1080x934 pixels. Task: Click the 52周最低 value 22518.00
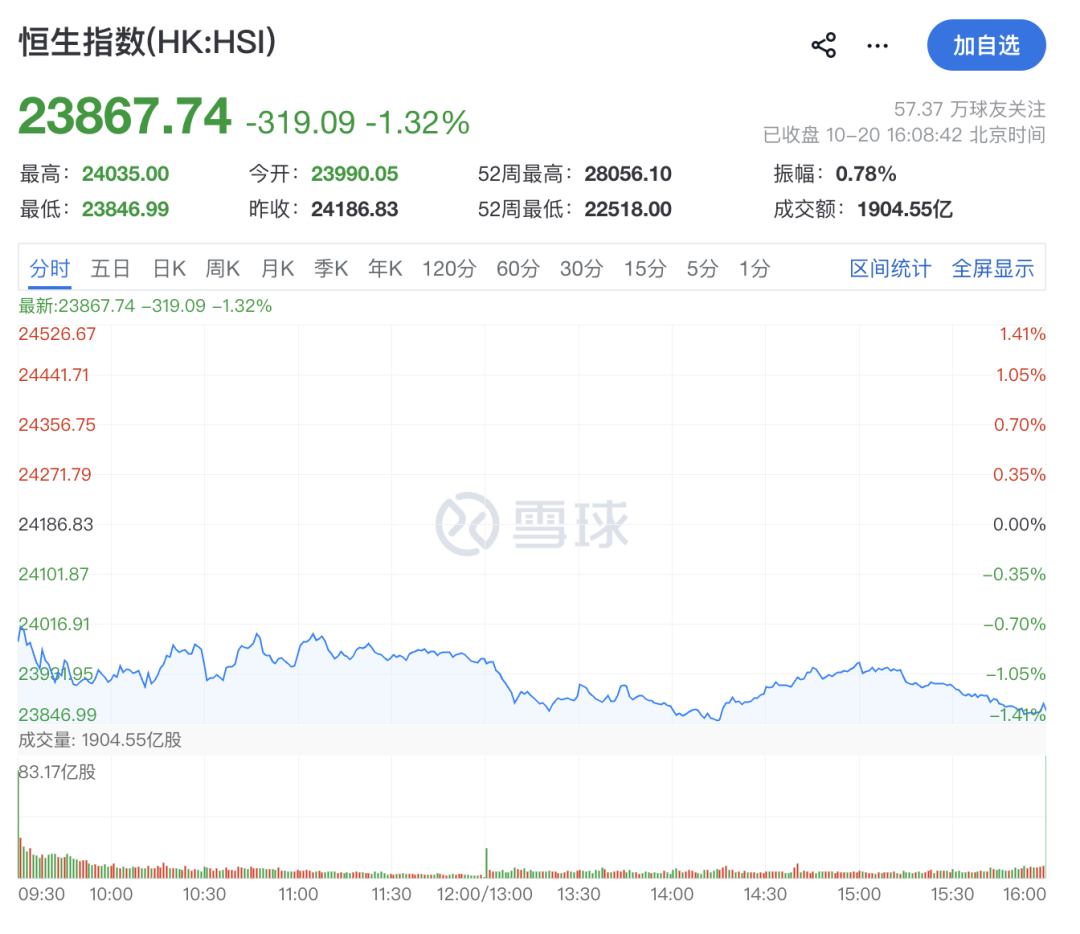tap(628, 209)
